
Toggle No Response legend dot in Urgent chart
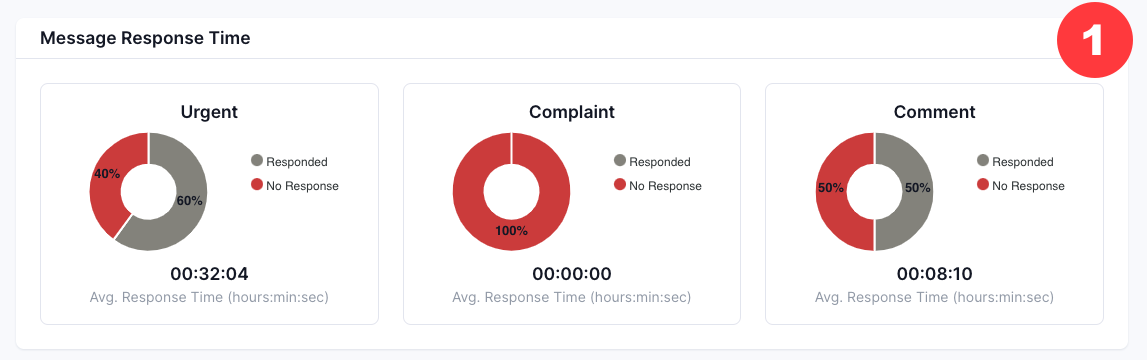click(x=257, y=185)
